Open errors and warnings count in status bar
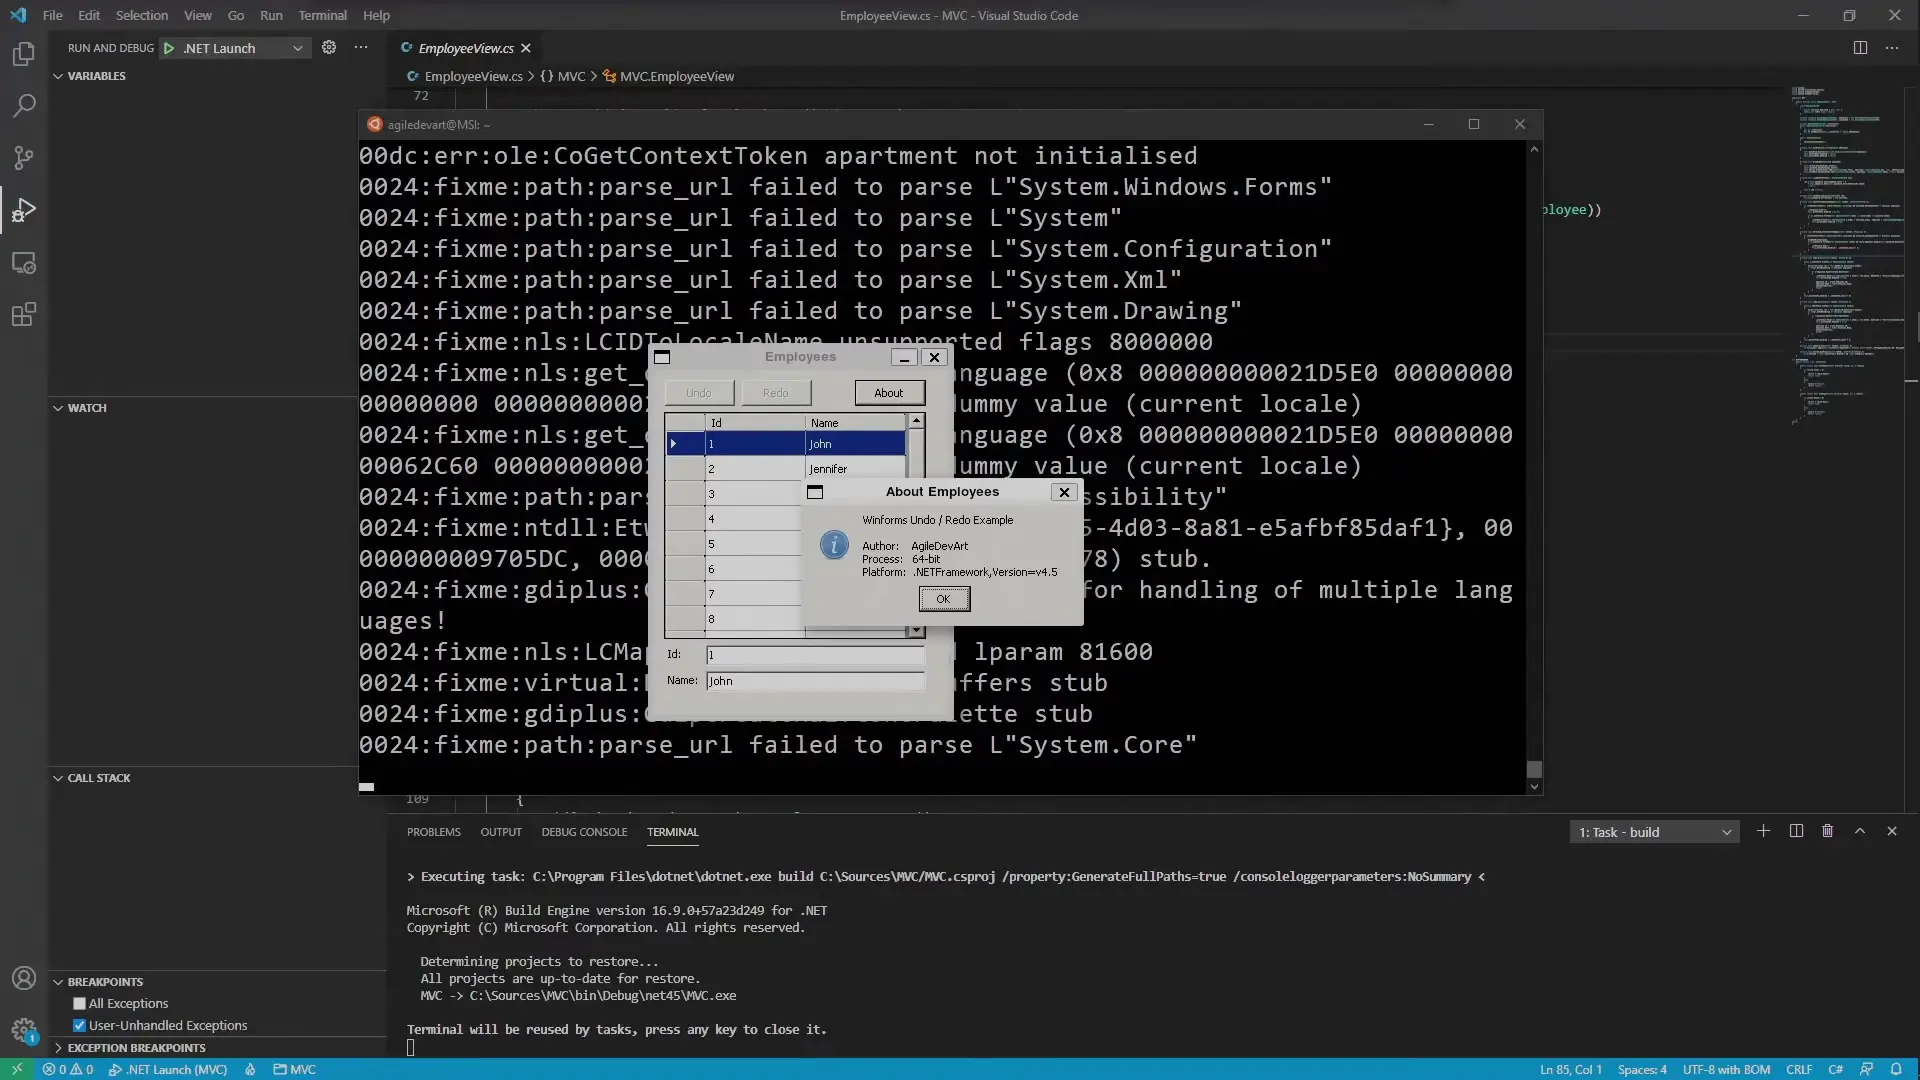 point(68,1069)
